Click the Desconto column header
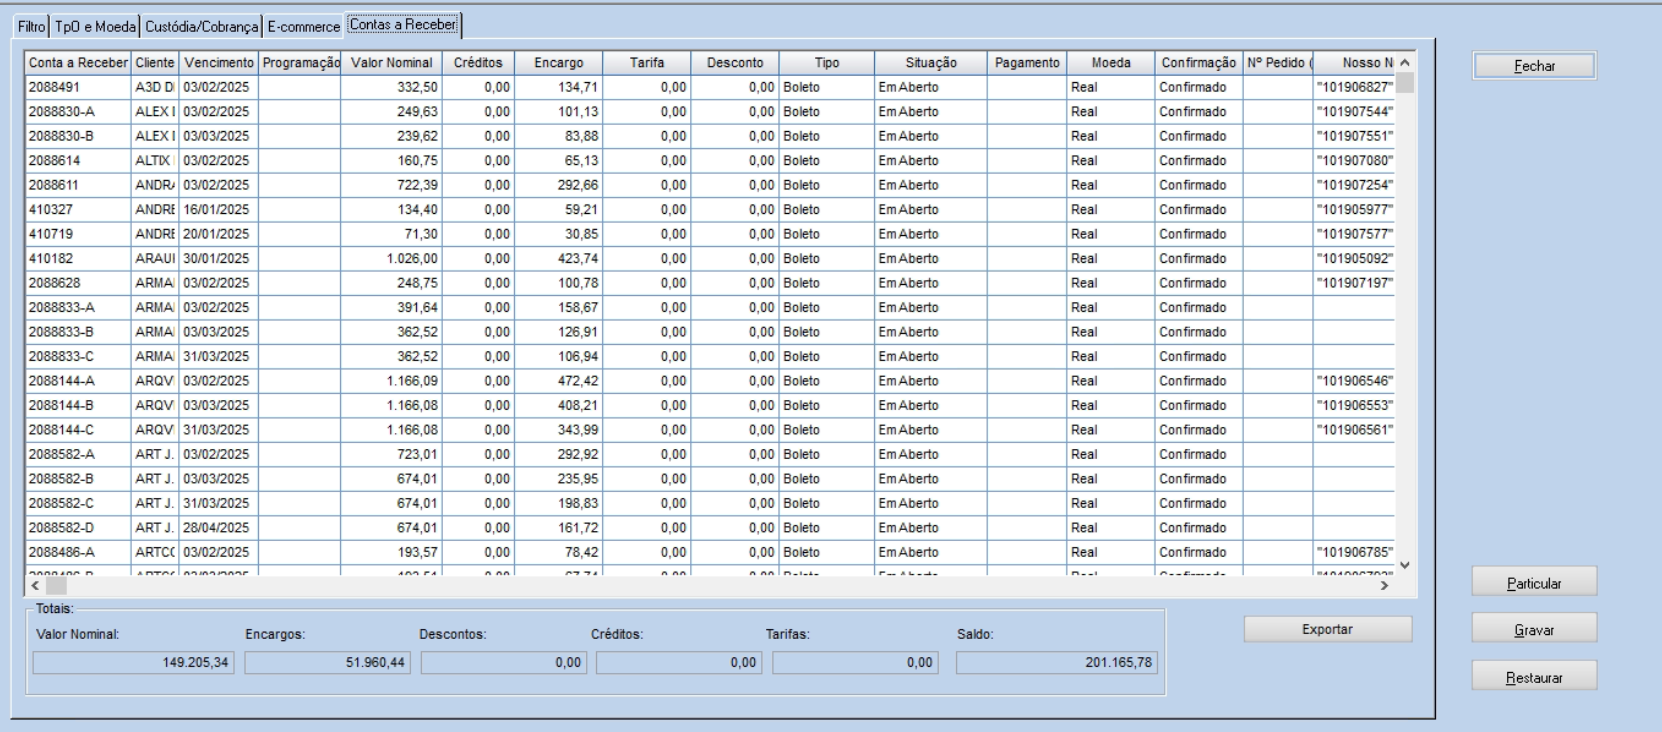Viewport: 1662px width, 732px height. point(735,63)
